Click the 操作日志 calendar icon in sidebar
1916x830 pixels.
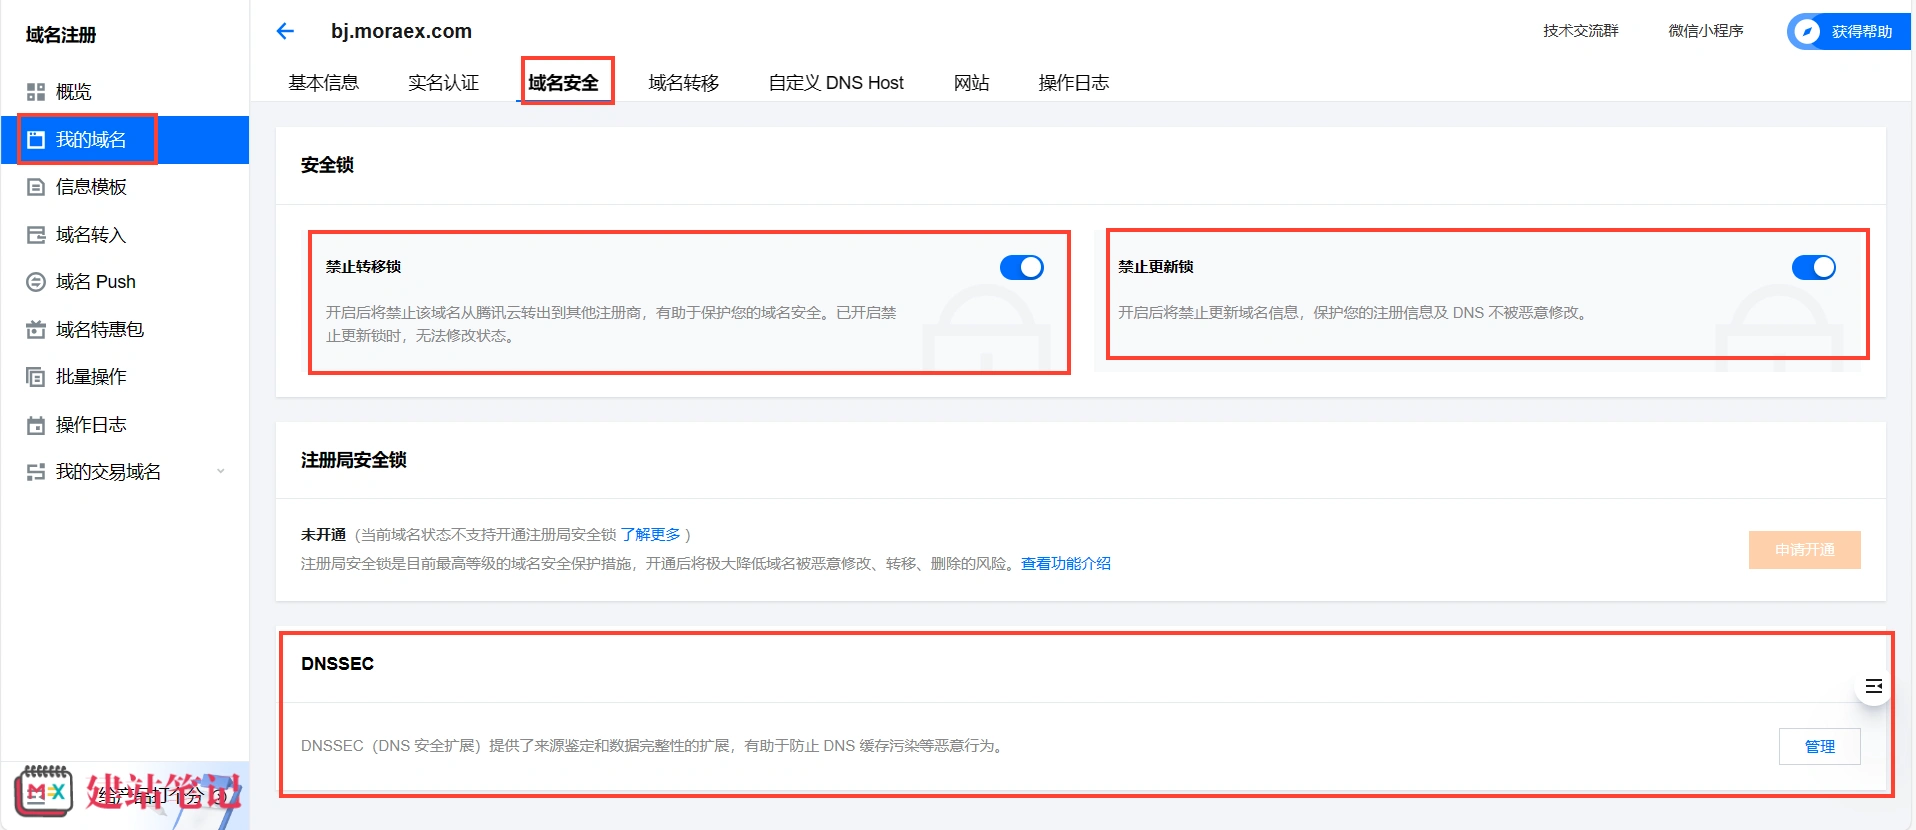click(36, 425)
